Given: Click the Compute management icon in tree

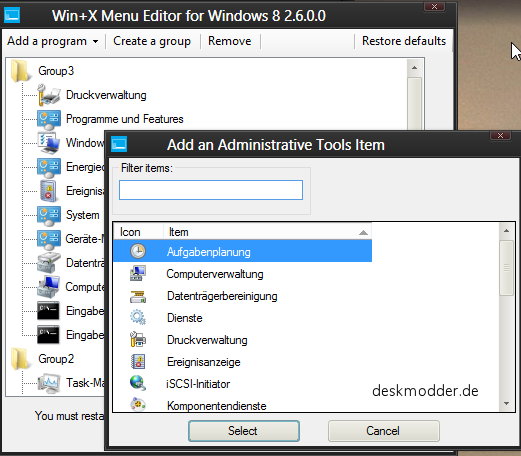Looking at the screenshot, I should pos(49,287).
